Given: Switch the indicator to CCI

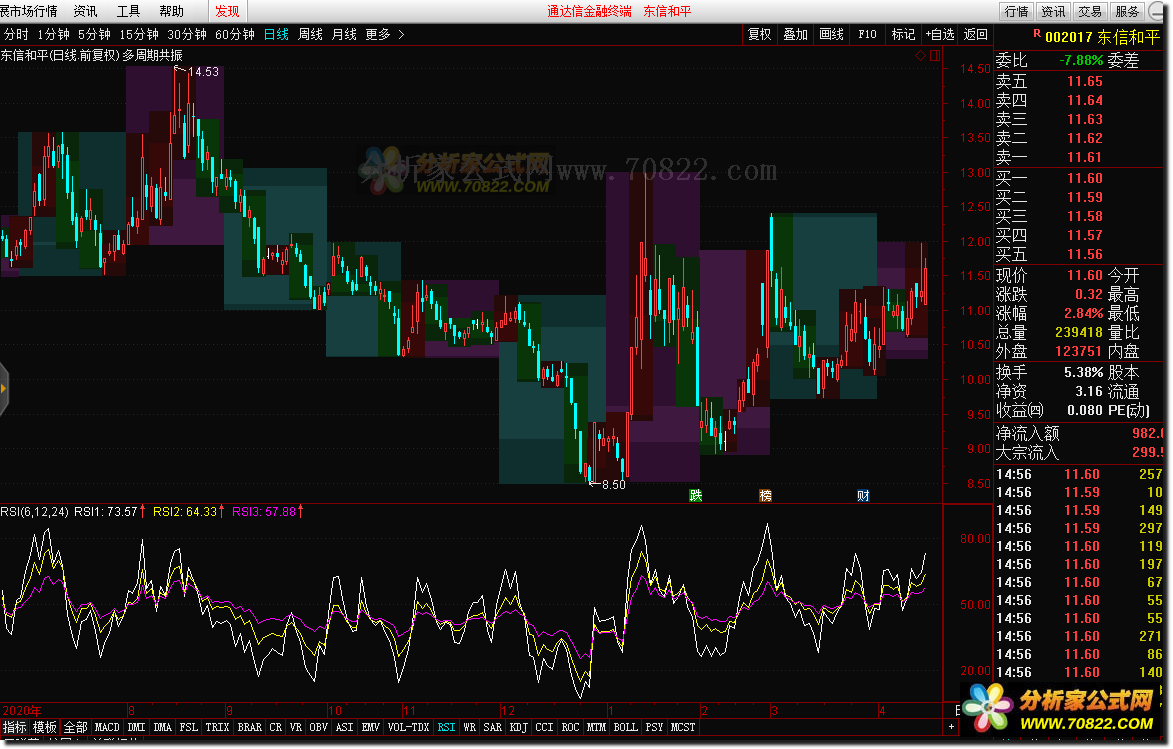Looking at the screenshot, I should (544, 727).
